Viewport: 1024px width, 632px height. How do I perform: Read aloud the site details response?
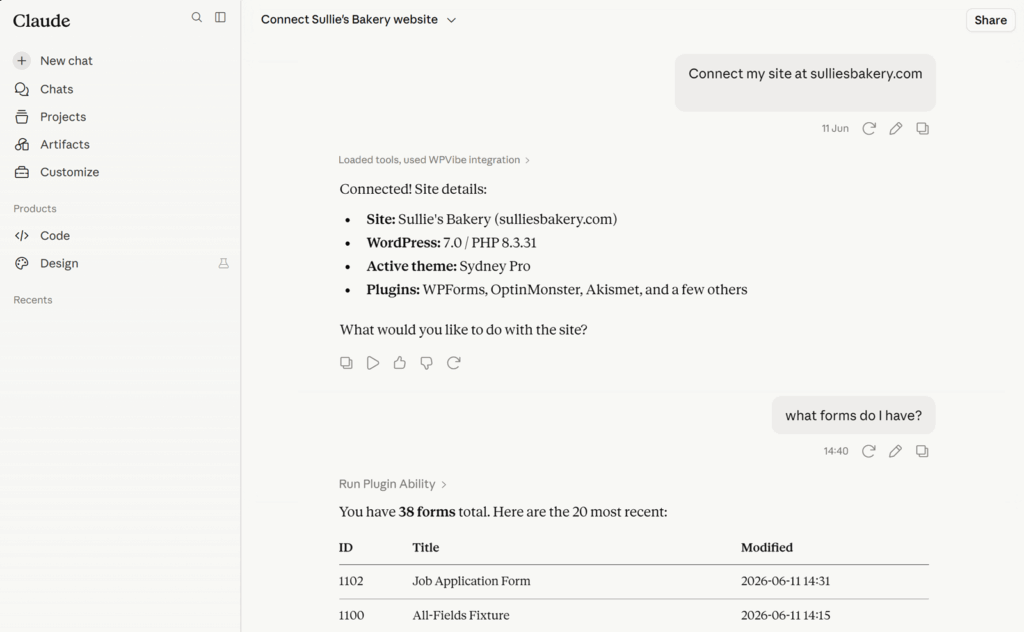click(x=373, y=363)
